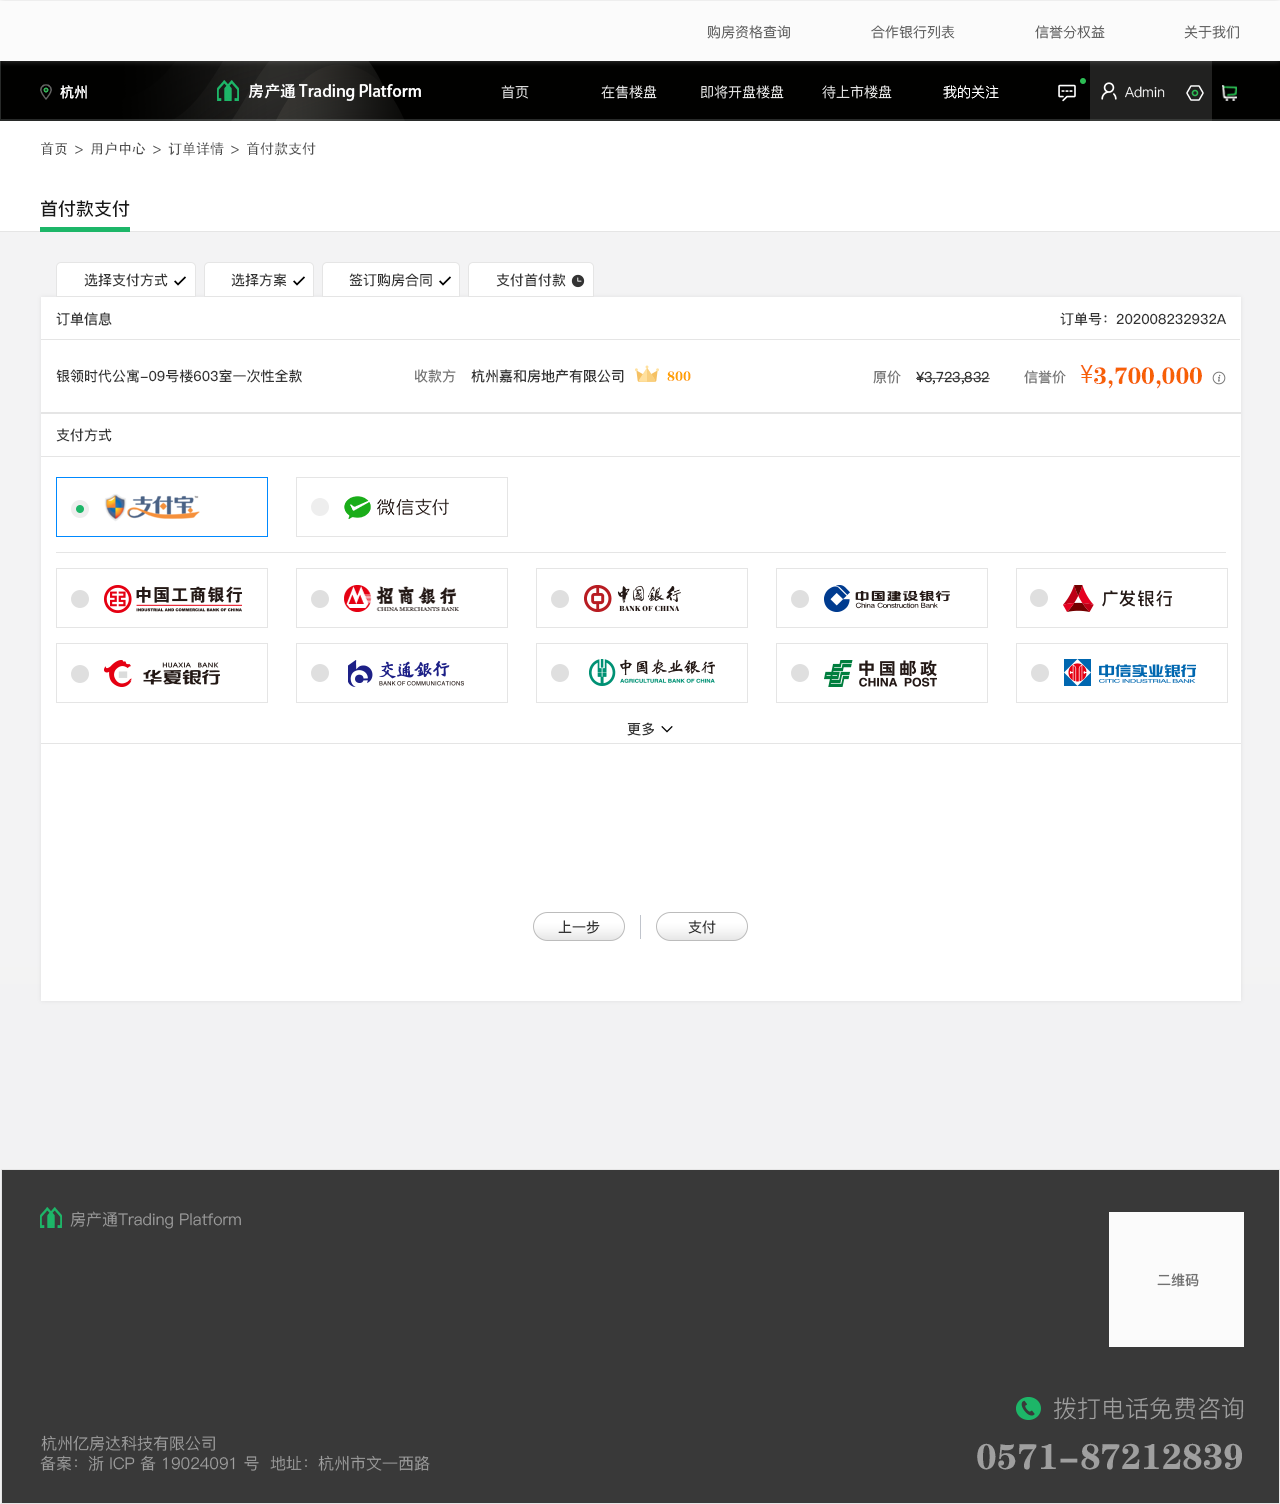1280x1504 pixels.
Task: Click the Guangfa Bank logo
Action: [x=1118, y=598]
